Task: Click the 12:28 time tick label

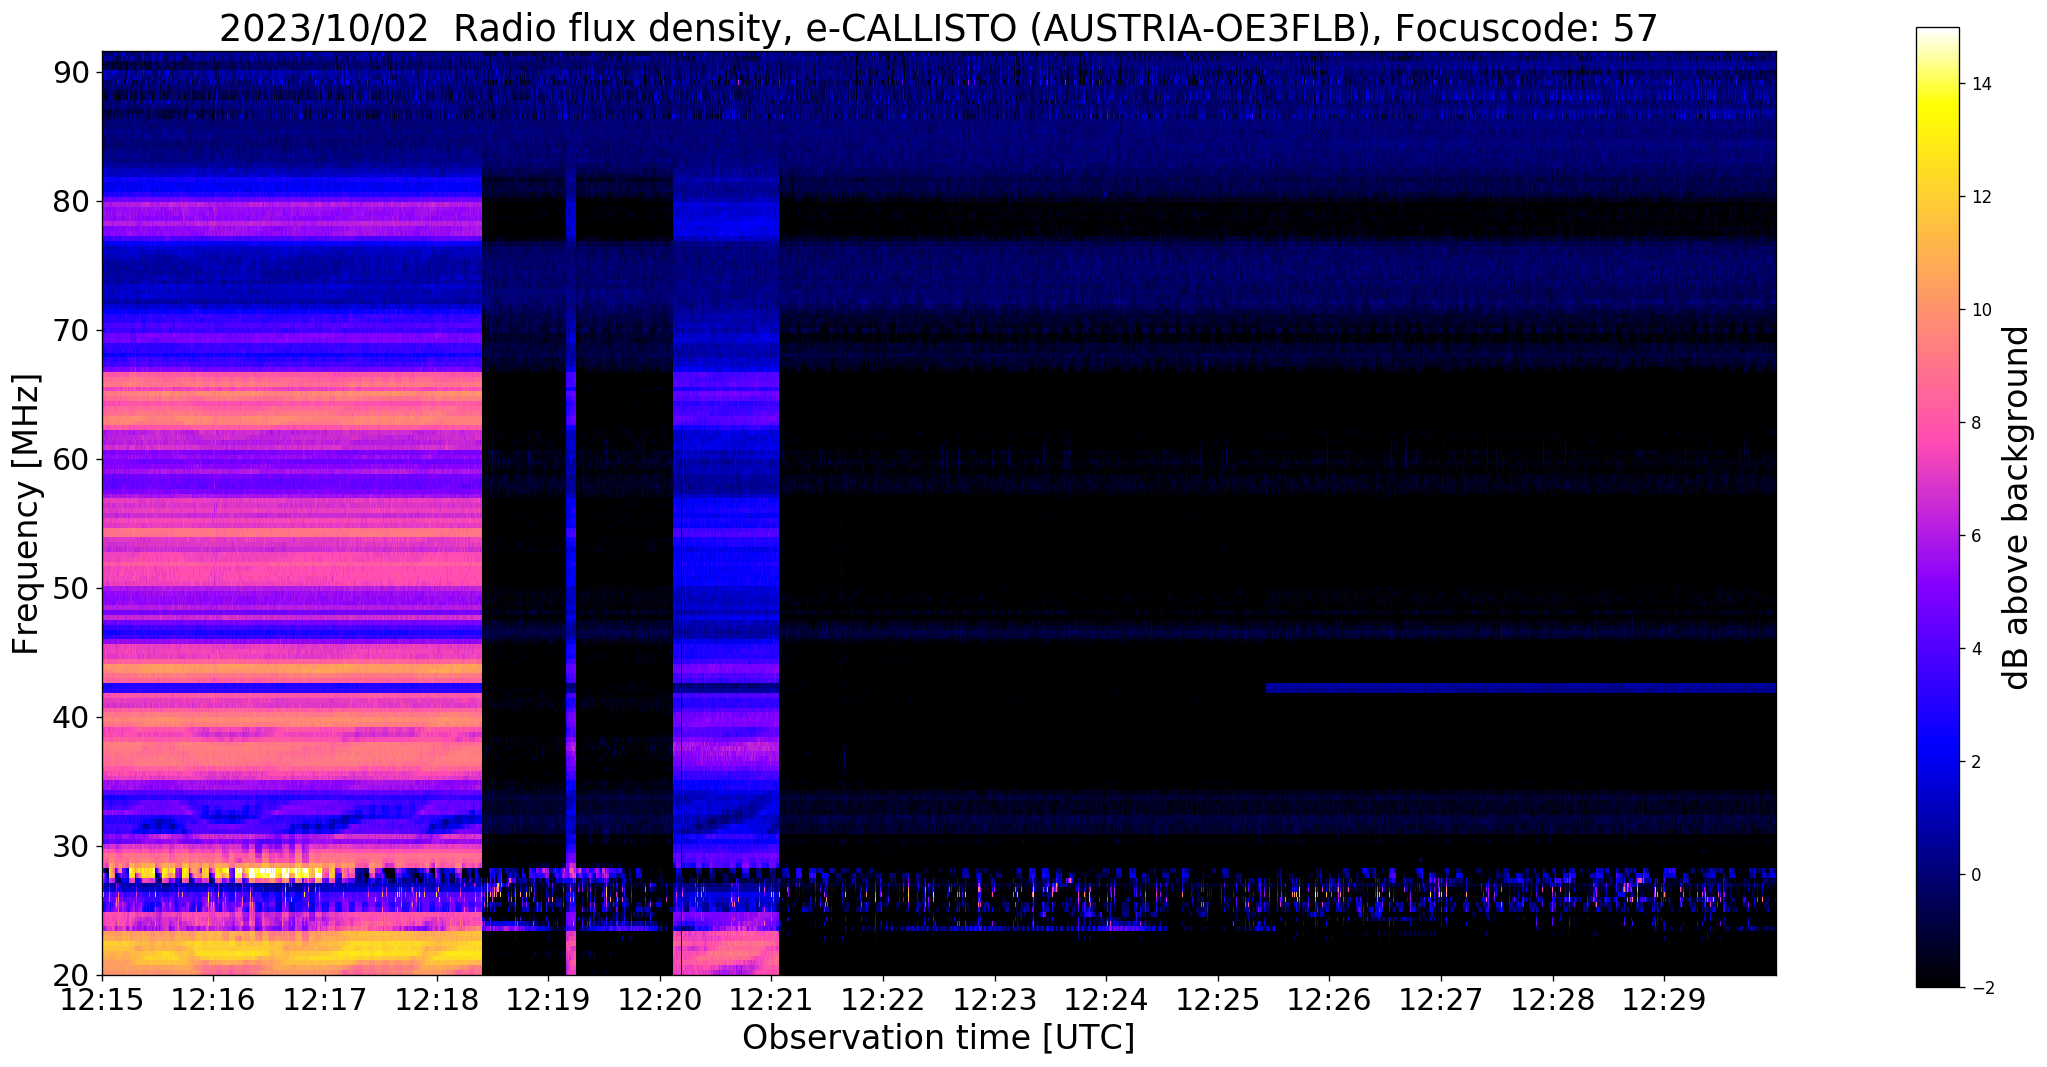Action: [1553, 999]
